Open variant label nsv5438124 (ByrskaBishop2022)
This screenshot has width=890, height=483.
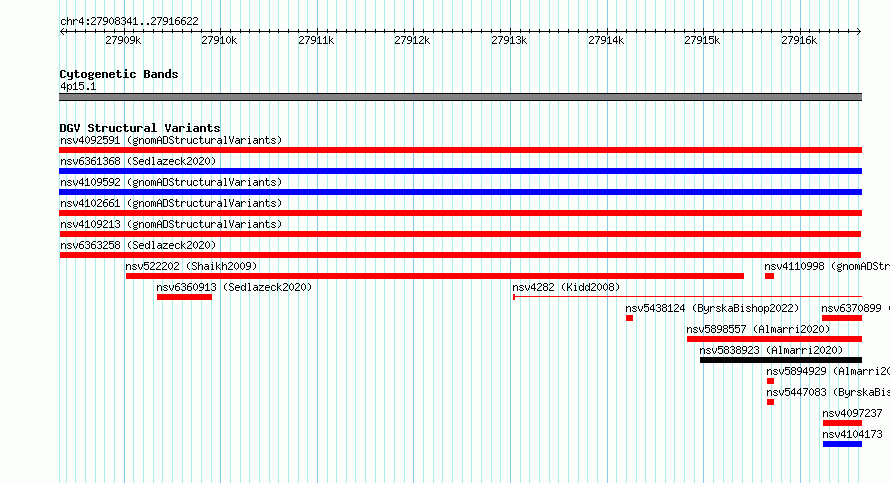click(x=712, y=308)
